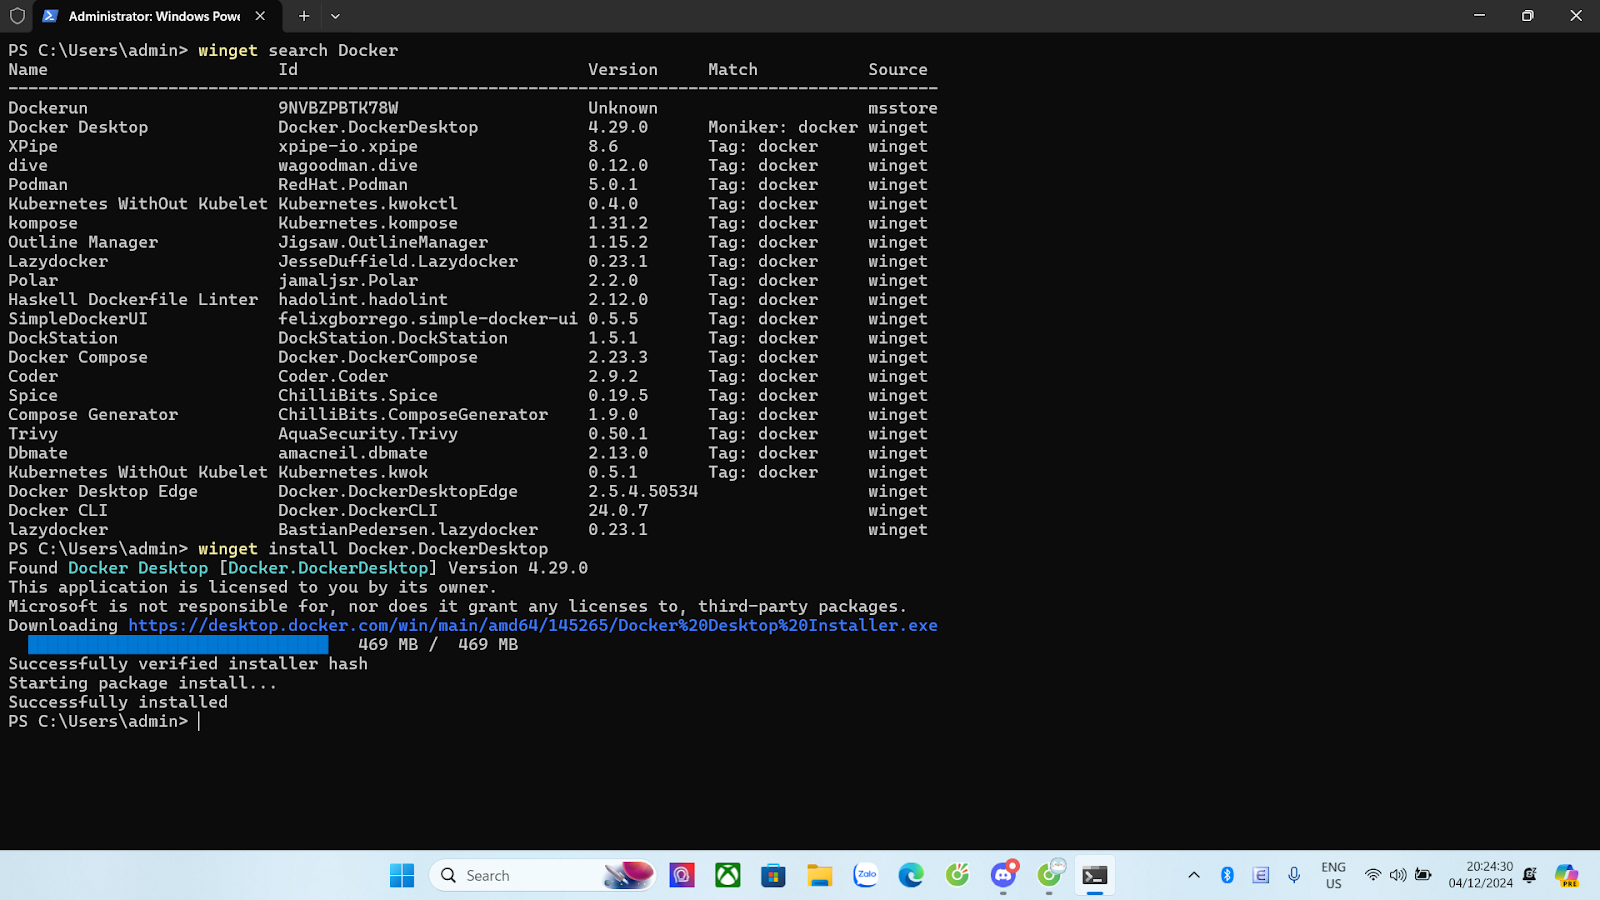
Task: Open Zalo from taskbar
Action: 866,875
